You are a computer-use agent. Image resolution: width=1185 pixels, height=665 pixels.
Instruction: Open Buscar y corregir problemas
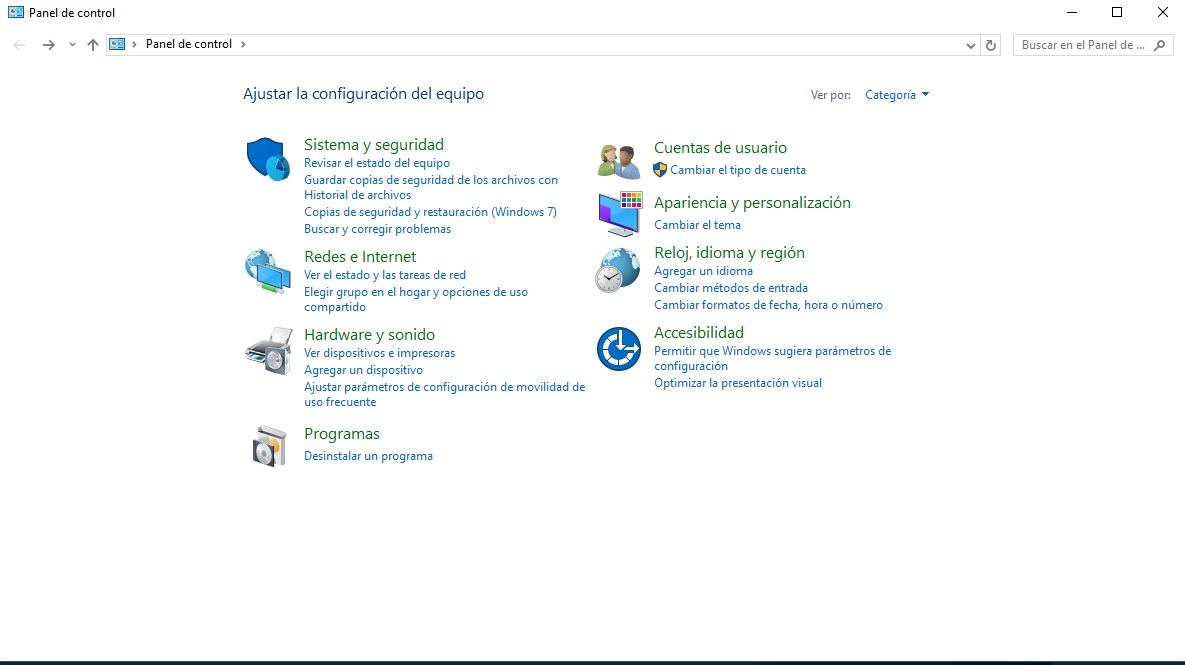pyautogui.click(x=377, y=229)
